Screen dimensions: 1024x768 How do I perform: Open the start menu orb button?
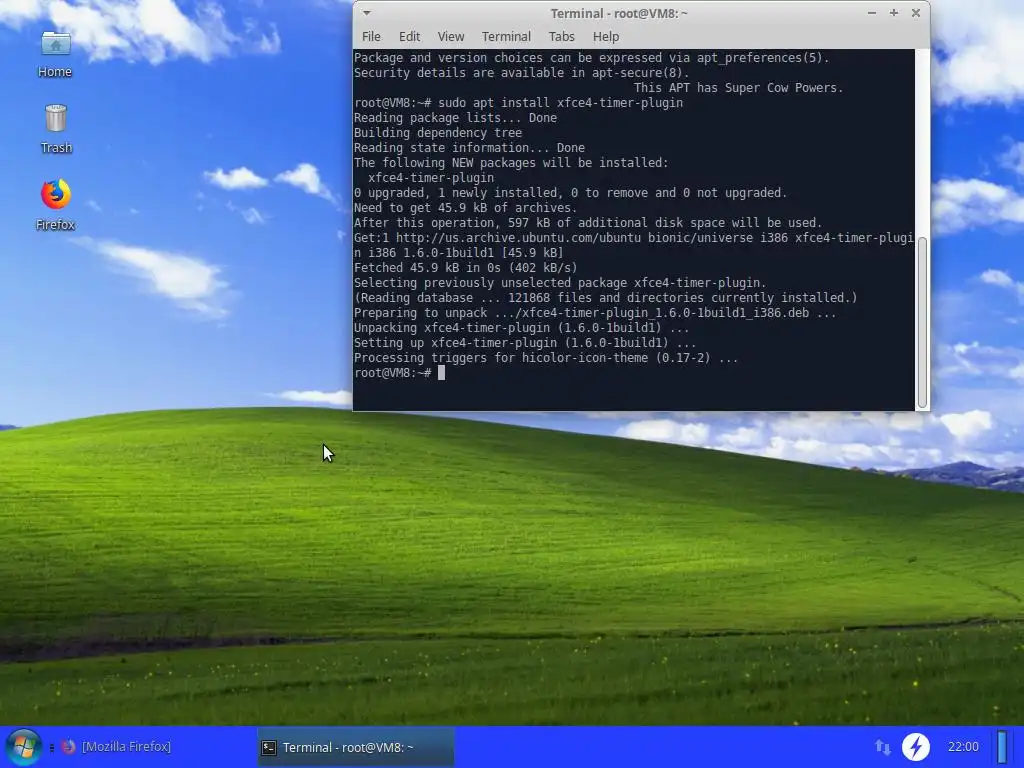(24, 746)
